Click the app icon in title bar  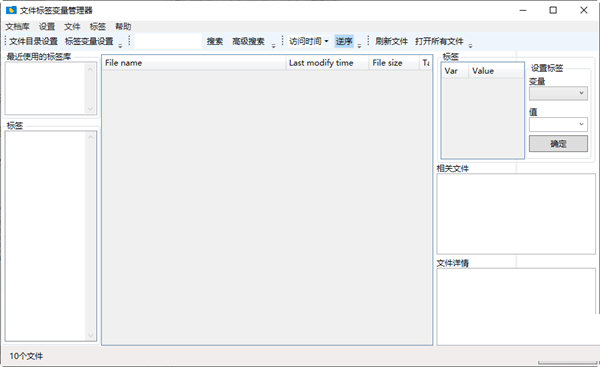pyautogui.click(x=11, y=10)
